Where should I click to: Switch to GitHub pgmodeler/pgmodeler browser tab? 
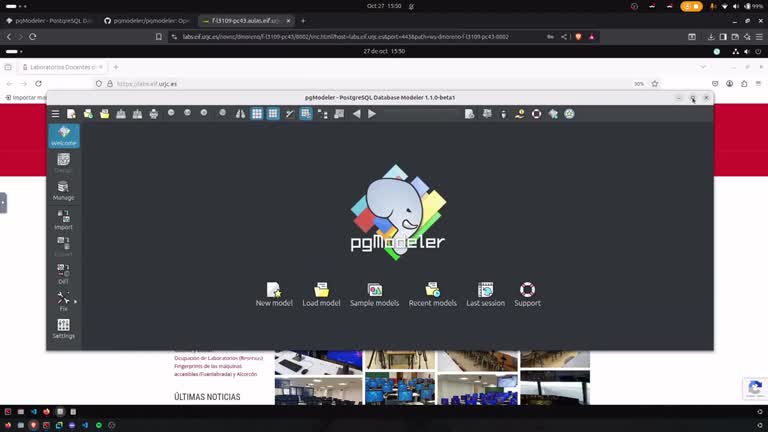(147, 21)
